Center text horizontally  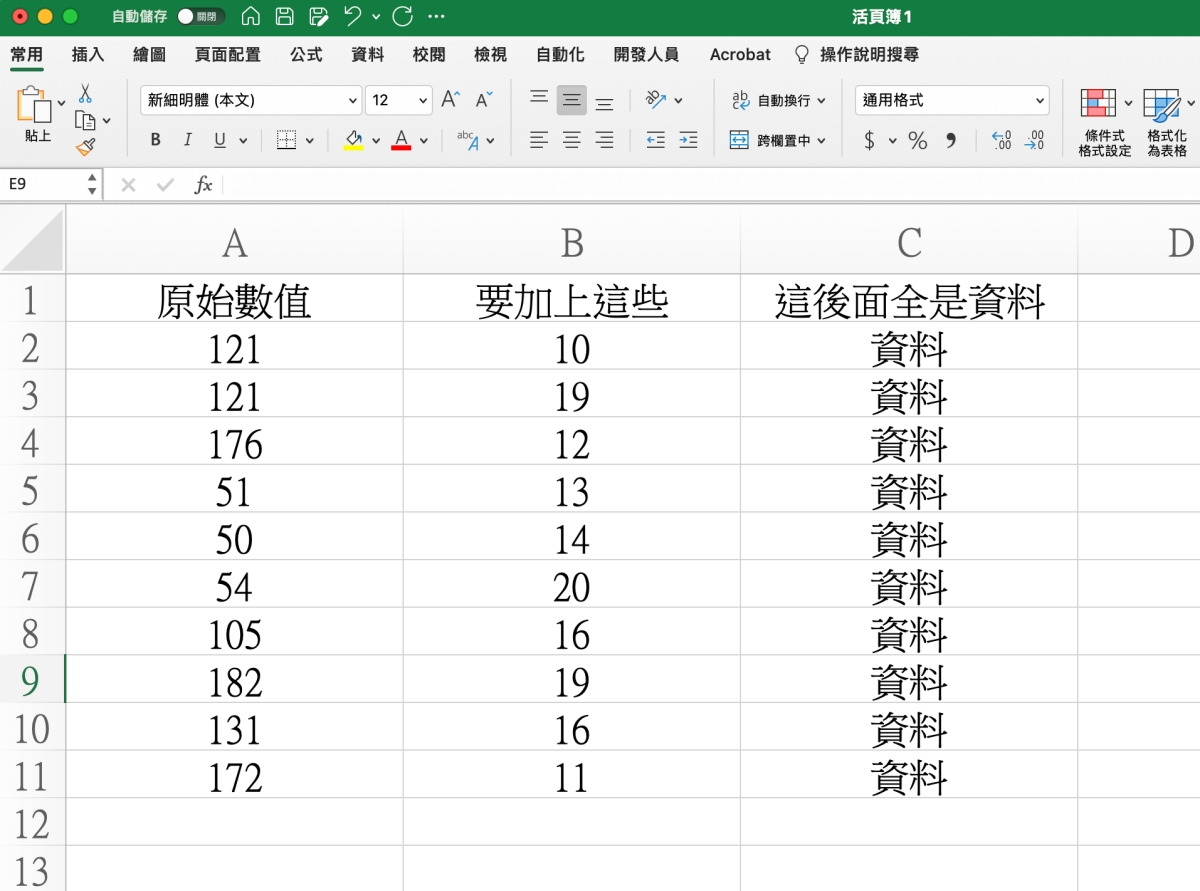[x=572, y=140]
